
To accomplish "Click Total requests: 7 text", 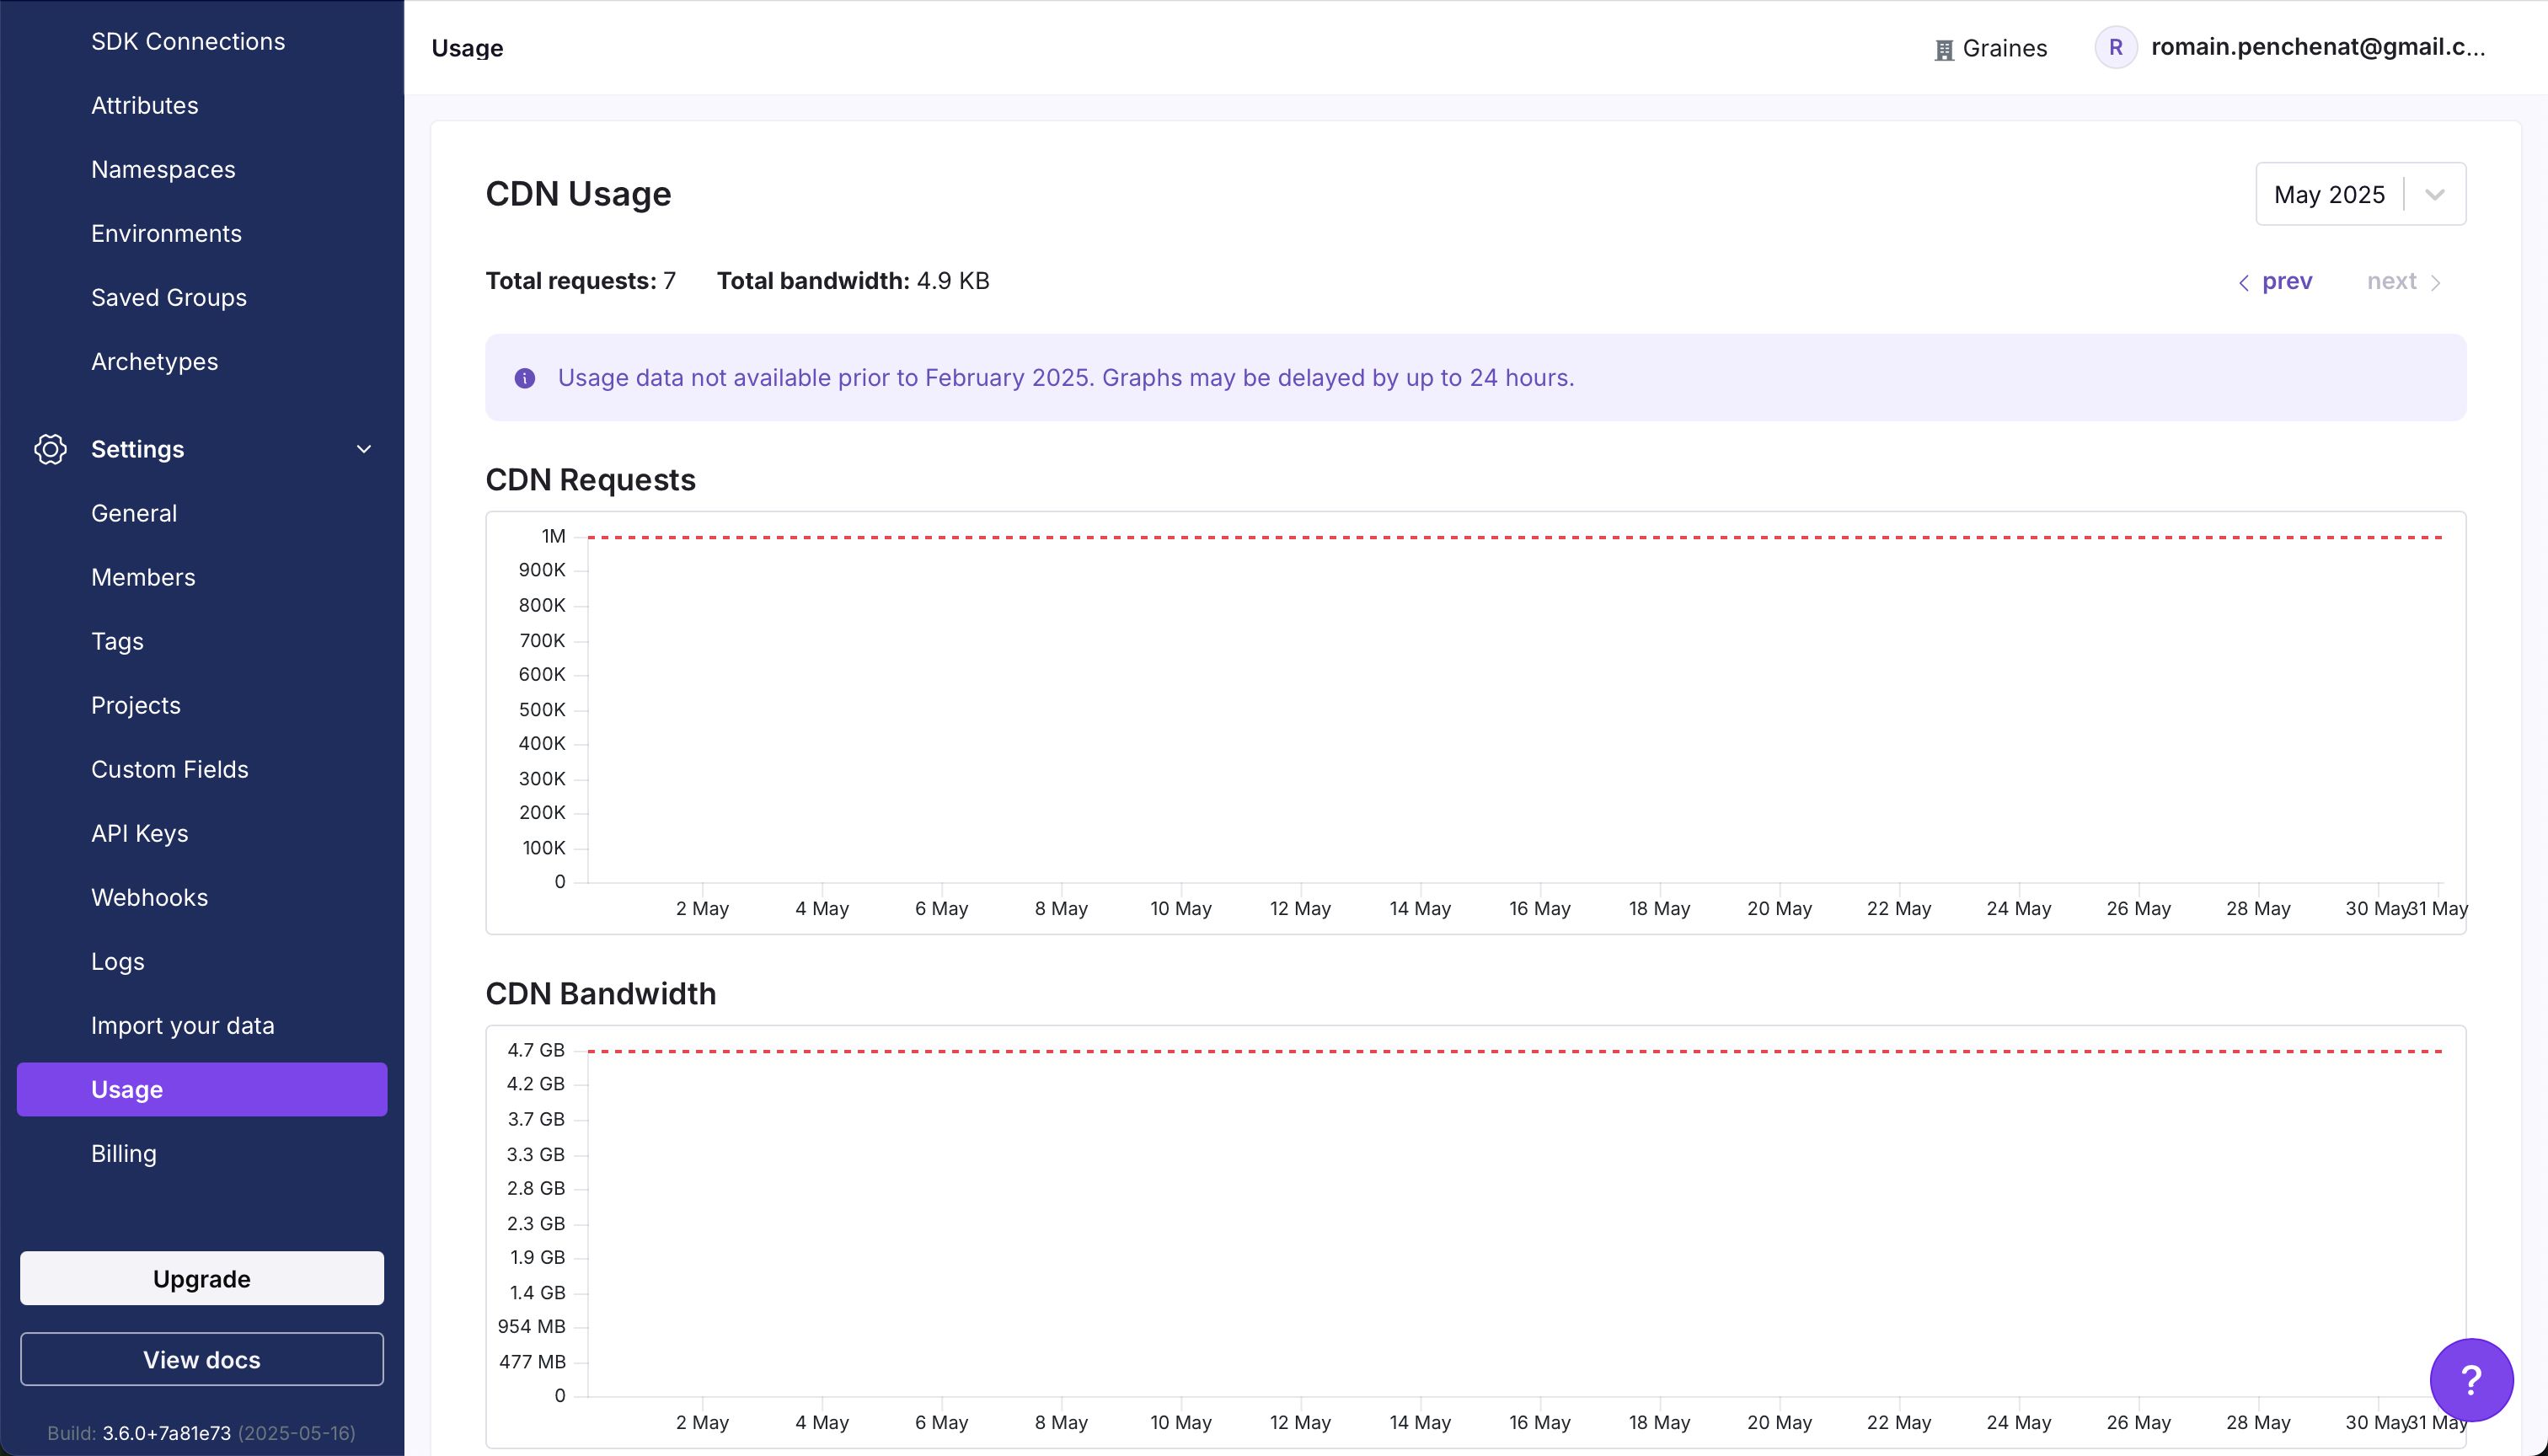I will tap(581, 281).
